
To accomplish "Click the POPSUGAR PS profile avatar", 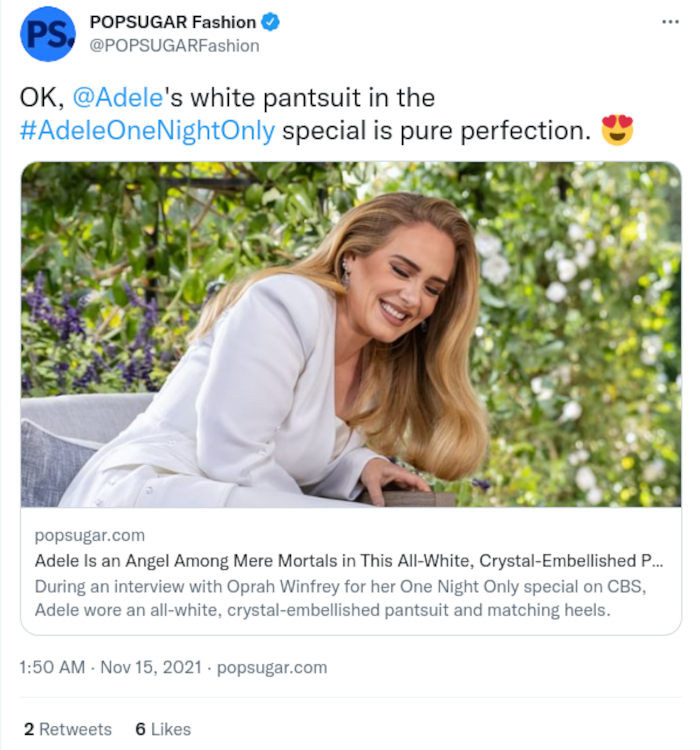I will (47, 34).
